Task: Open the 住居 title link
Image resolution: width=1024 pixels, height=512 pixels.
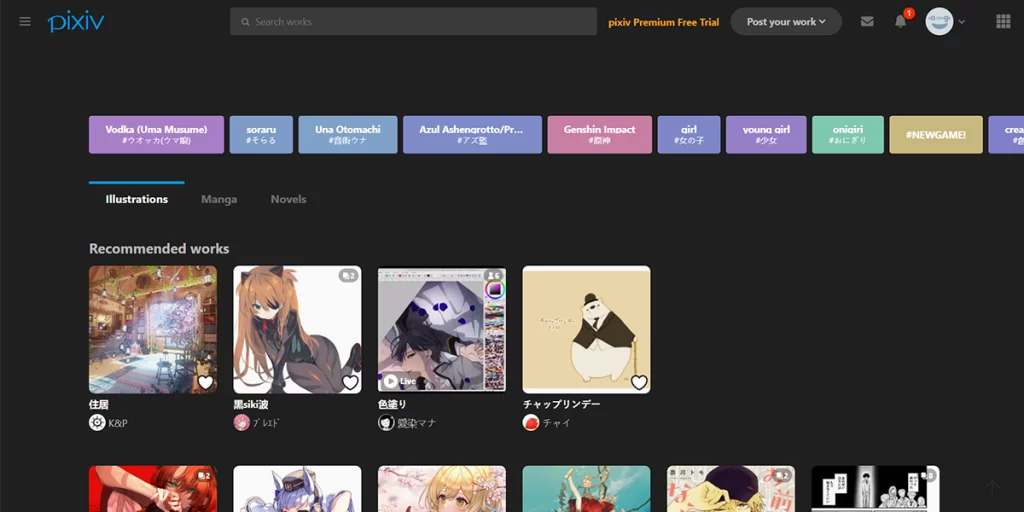Action: pos(99,404)
